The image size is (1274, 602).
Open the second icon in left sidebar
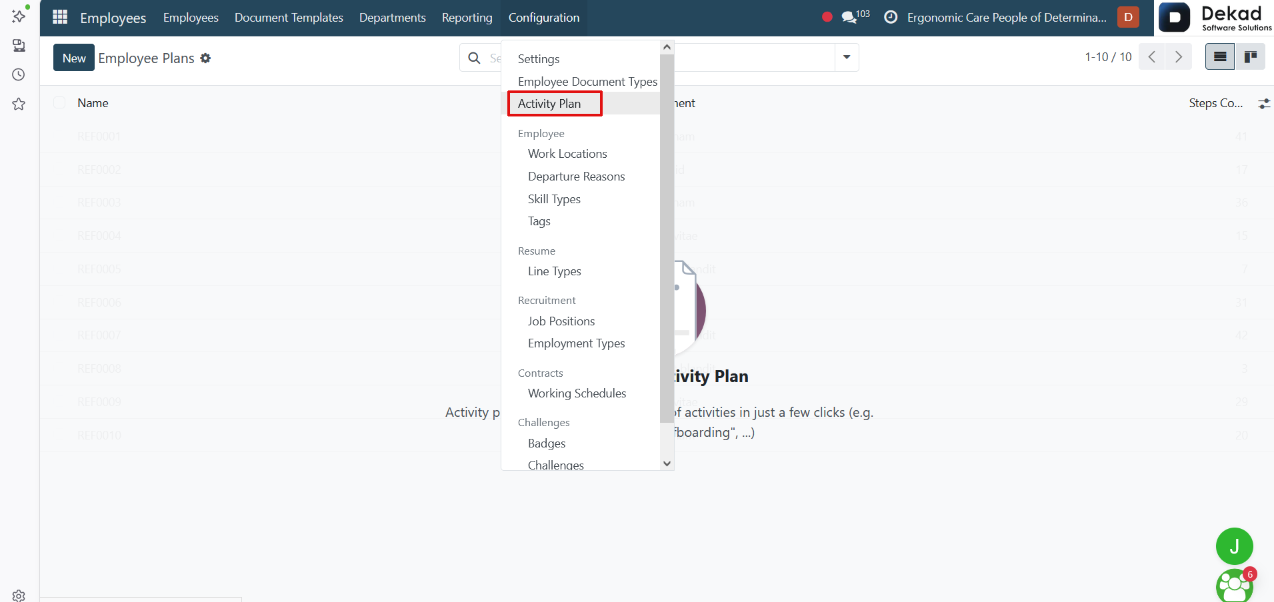[18, 45]
